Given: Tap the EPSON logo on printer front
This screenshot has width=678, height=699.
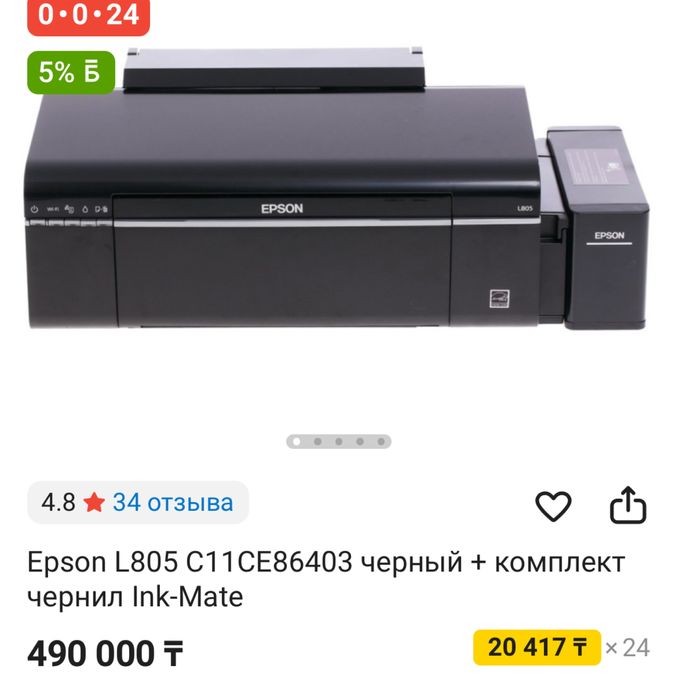Looking at the screenshot, I should [x=282, y=209].
